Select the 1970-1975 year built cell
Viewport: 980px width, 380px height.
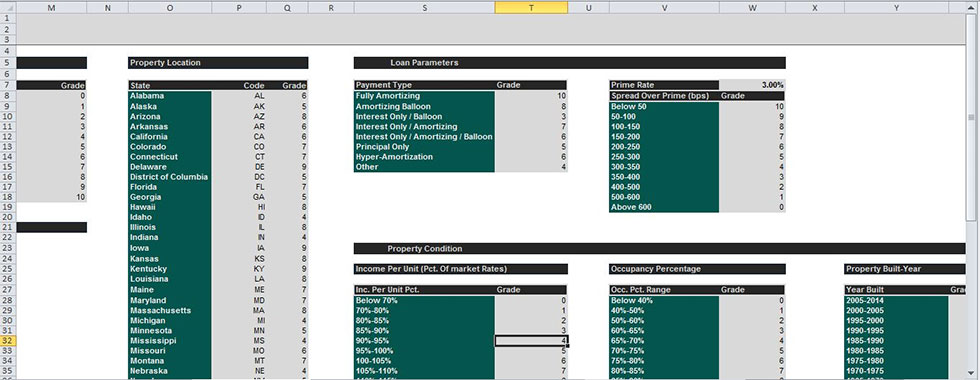click(896, 371)
